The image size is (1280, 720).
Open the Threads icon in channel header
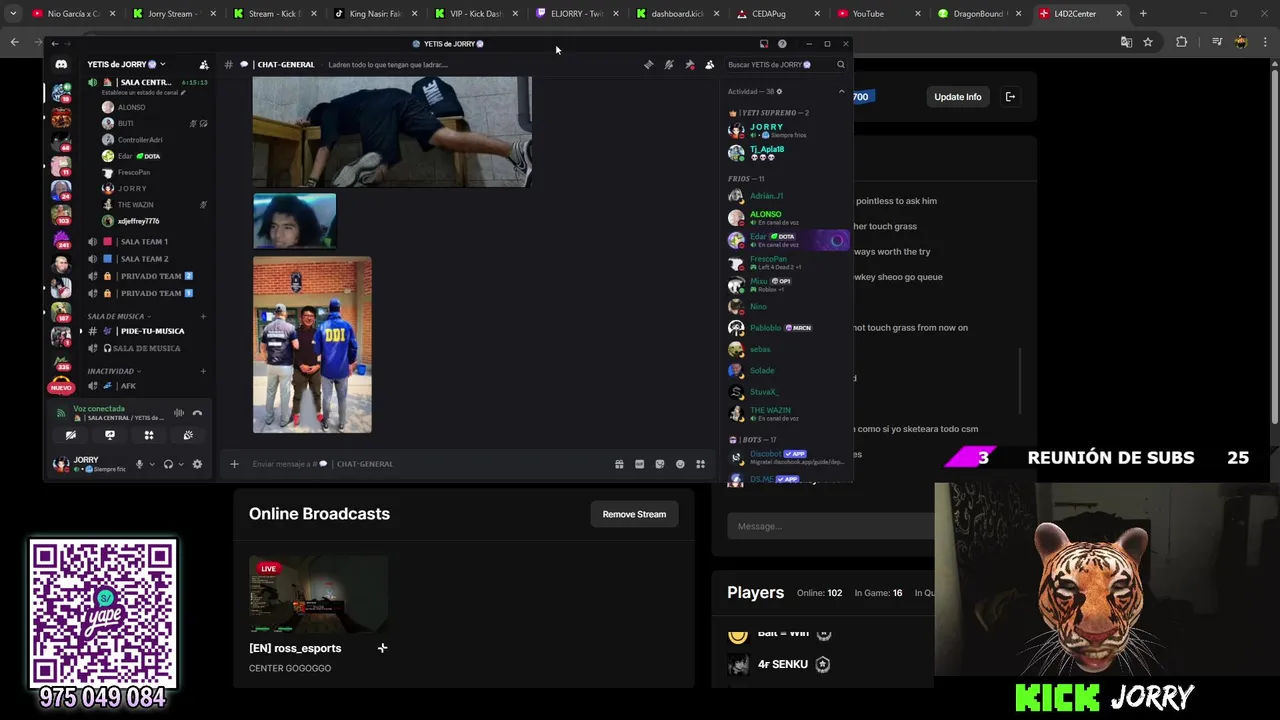tap(648, 64)
